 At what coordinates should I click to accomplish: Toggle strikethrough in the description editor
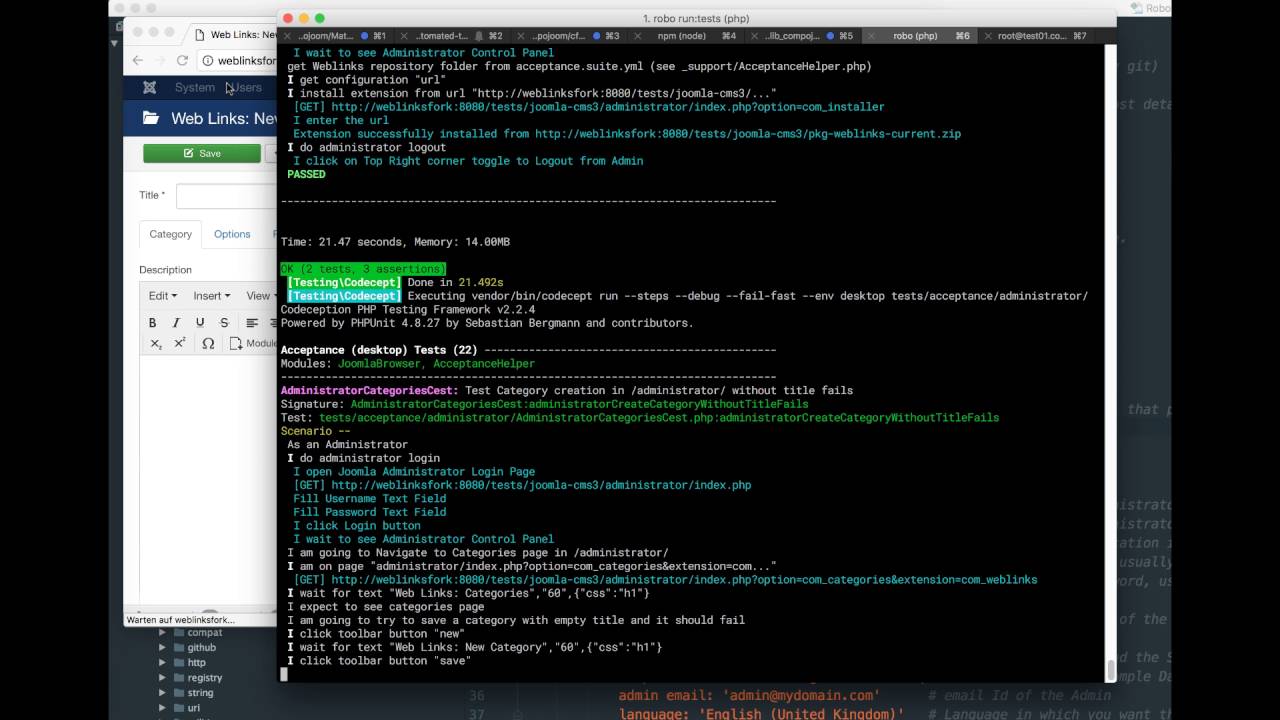pyautogui.click(x=224, y=323)
